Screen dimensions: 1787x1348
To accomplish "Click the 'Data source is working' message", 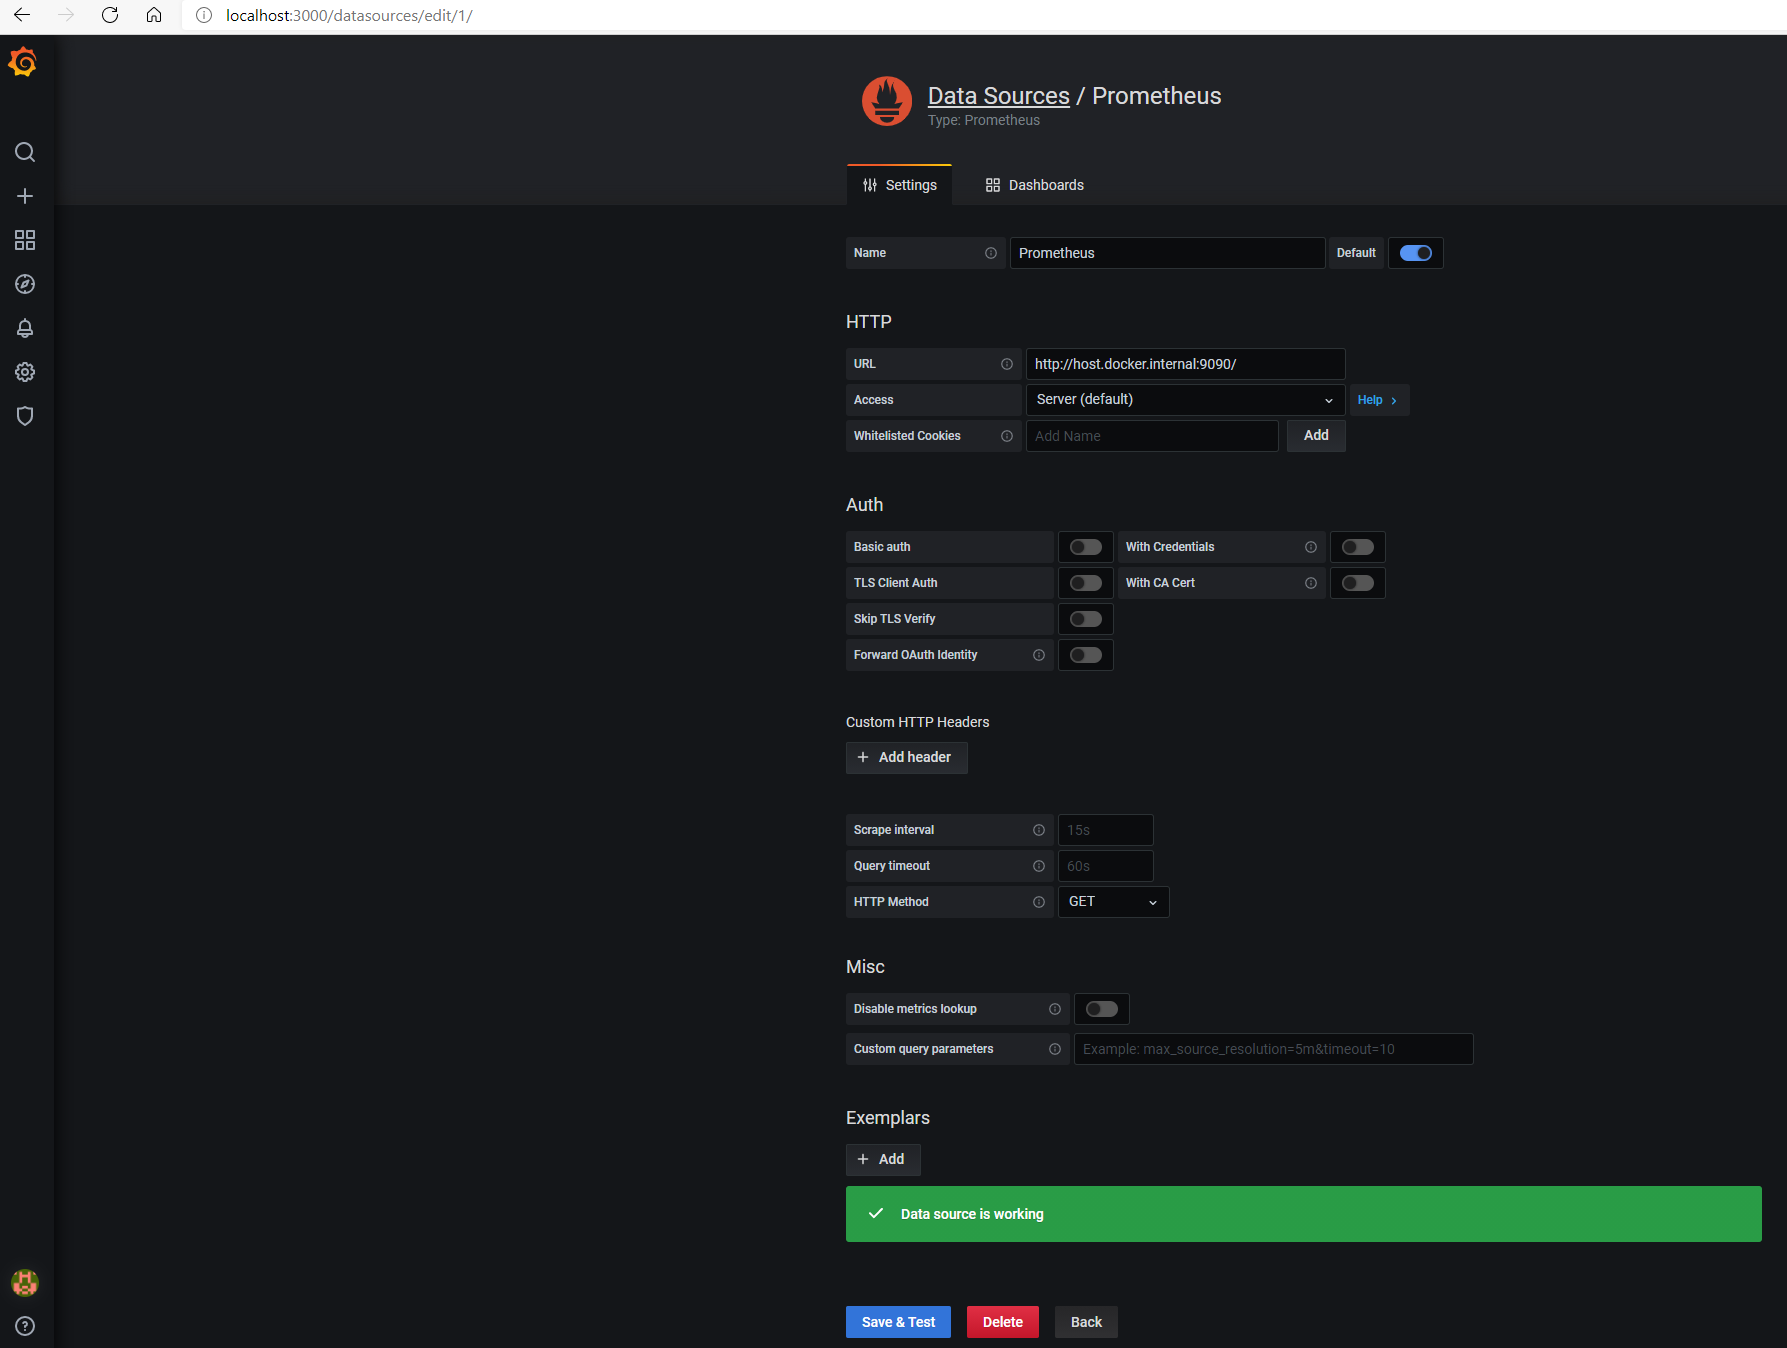I will pos(972,1214).
